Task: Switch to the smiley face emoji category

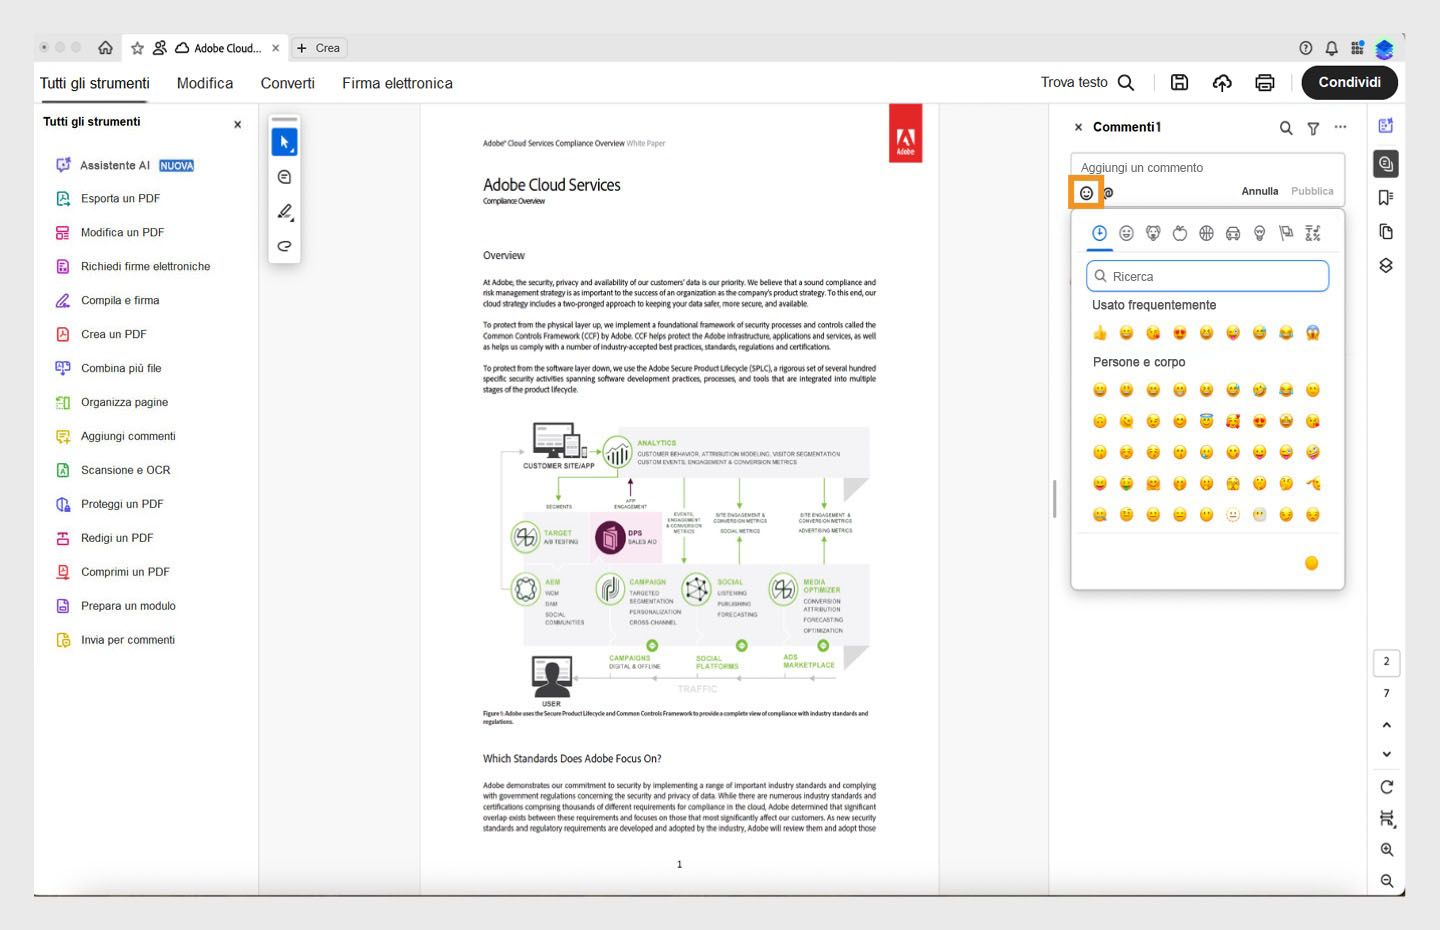Action: pyautogui.click(x=1126, y=233)
